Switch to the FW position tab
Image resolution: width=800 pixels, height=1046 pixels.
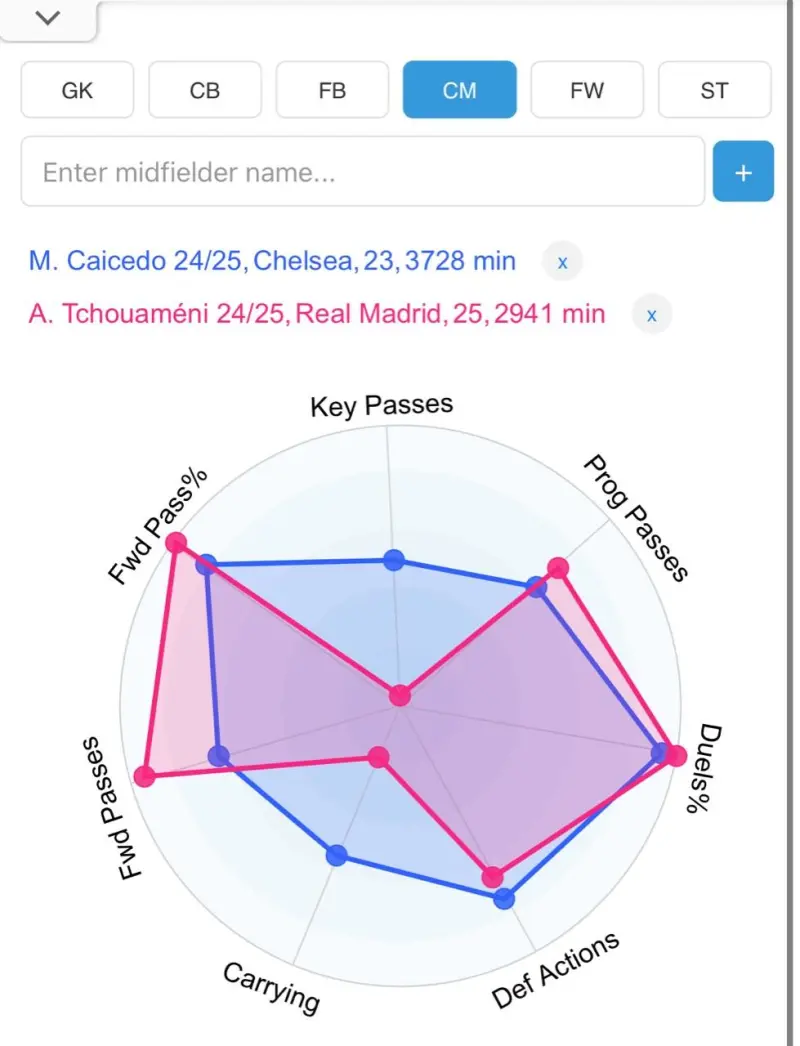pyautogui.click(x=587, y=90)
